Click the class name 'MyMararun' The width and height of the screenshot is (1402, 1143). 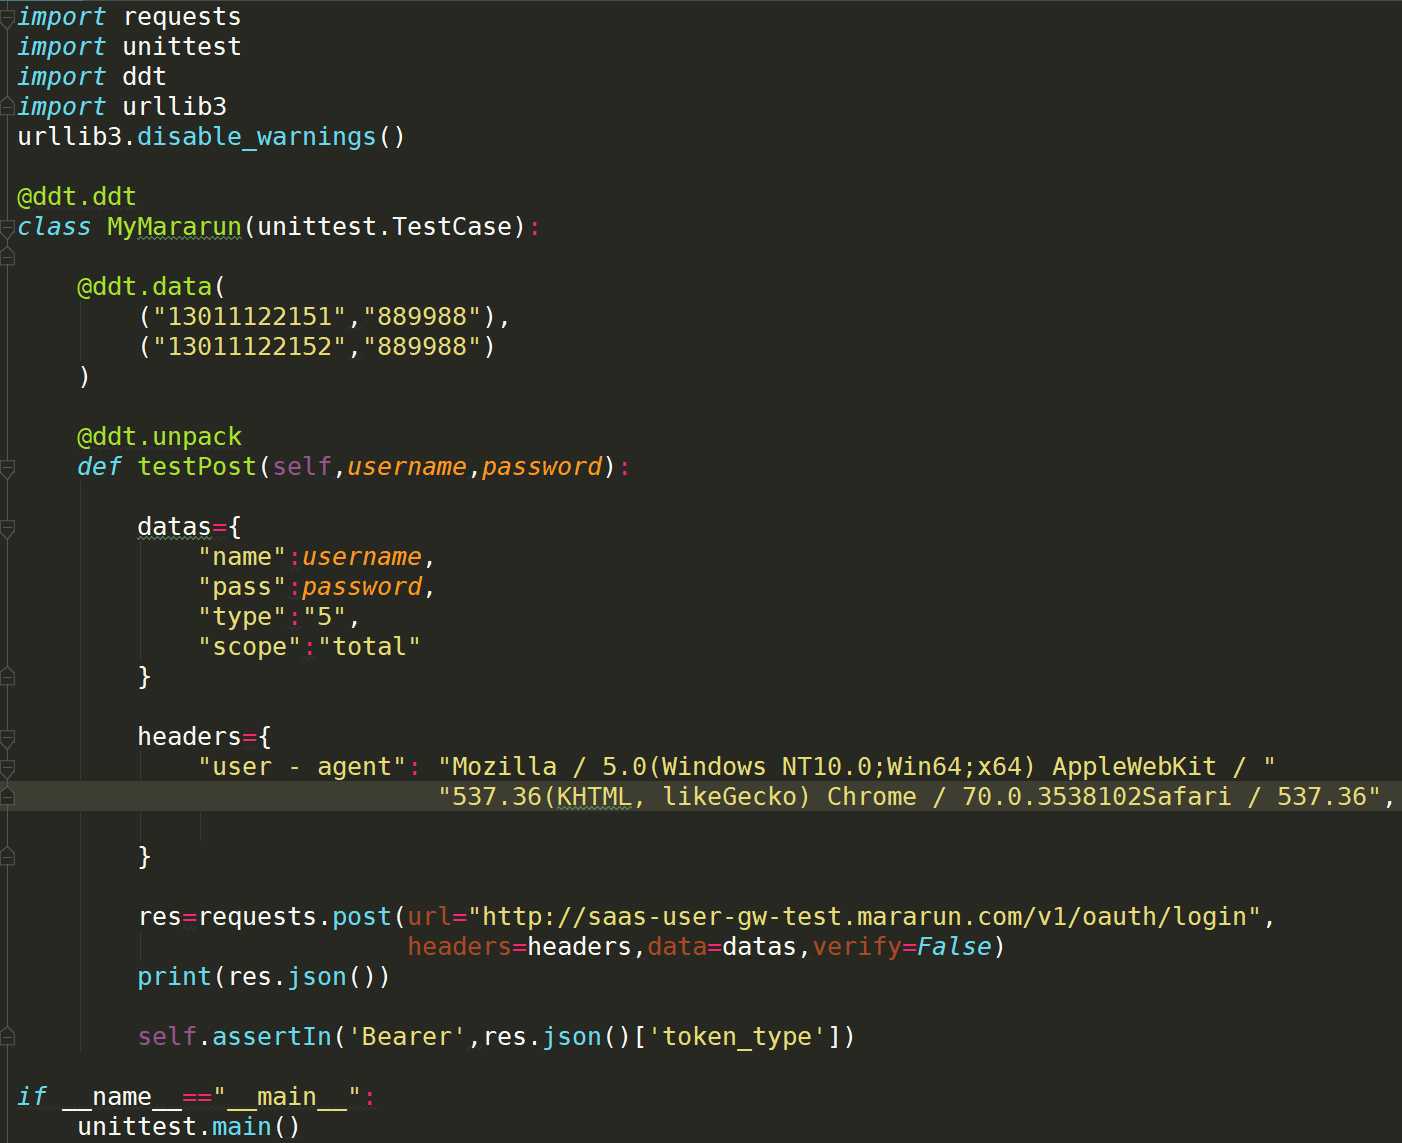pyautogui.click(x=175, y=227)
